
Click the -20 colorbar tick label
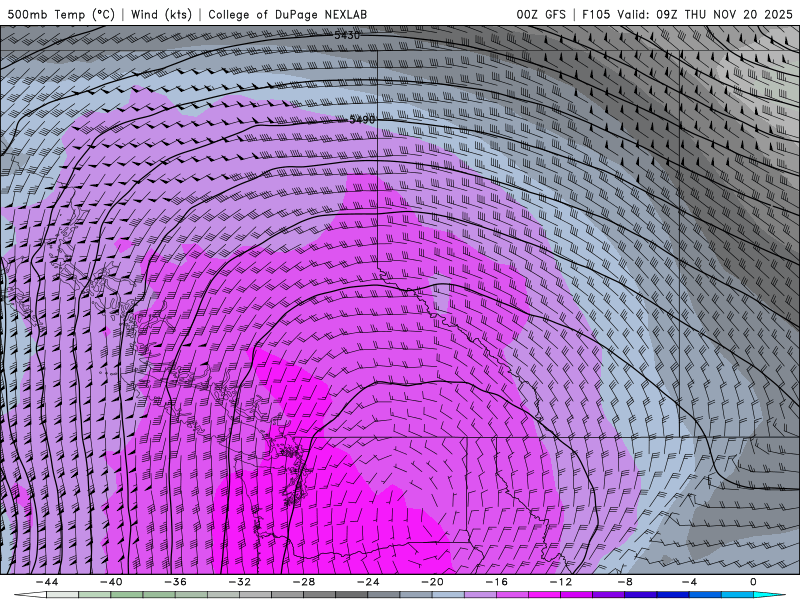point(432,582)
